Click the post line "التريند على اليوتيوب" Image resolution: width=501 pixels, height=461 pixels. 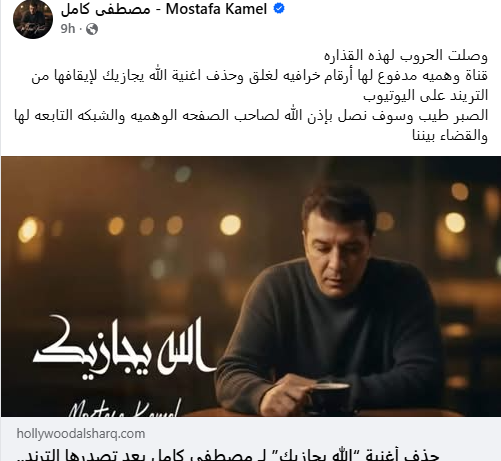(x=426, y=96)
